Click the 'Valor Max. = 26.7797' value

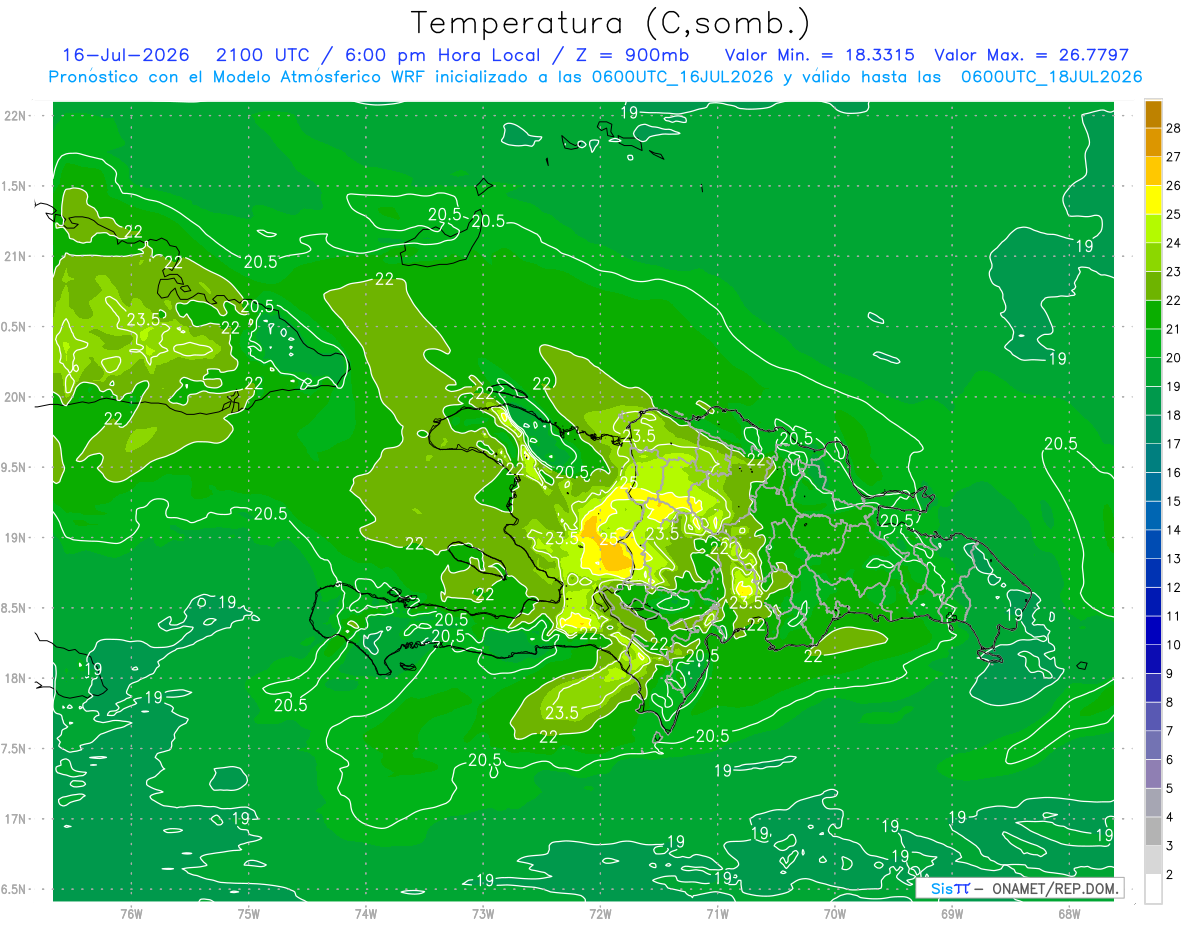pyautogui.click(x=1032, y=55)
